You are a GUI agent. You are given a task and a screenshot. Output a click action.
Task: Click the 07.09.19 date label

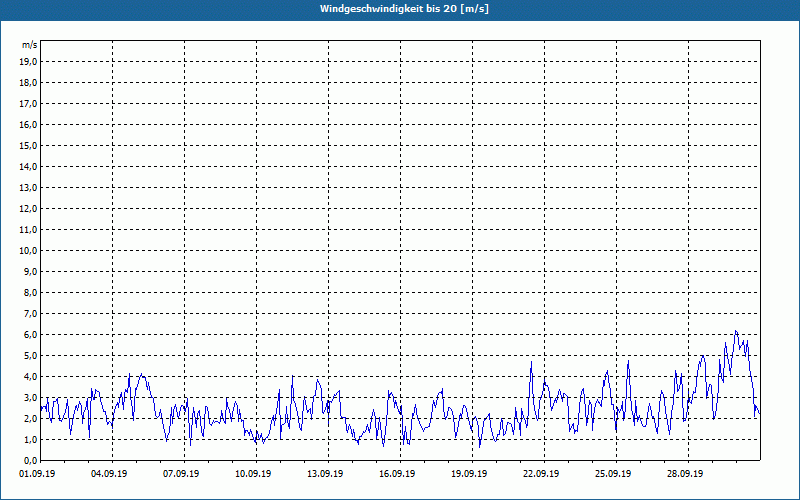(181, 473)
